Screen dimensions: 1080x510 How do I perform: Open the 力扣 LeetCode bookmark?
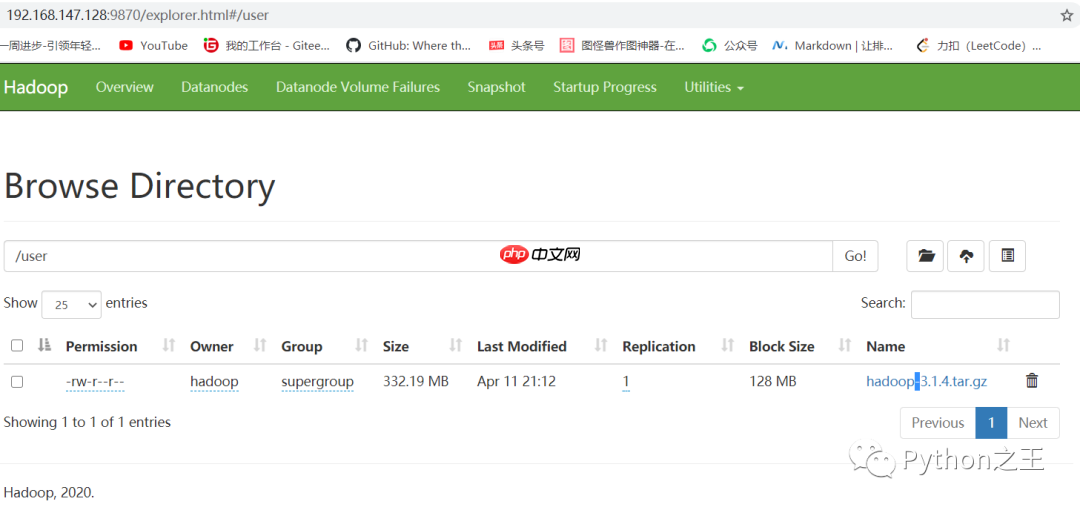(978, 45)
